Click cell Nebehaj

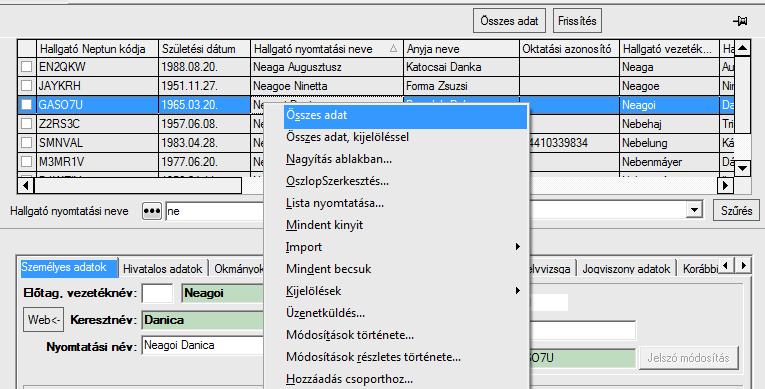(x=670, y=124)
